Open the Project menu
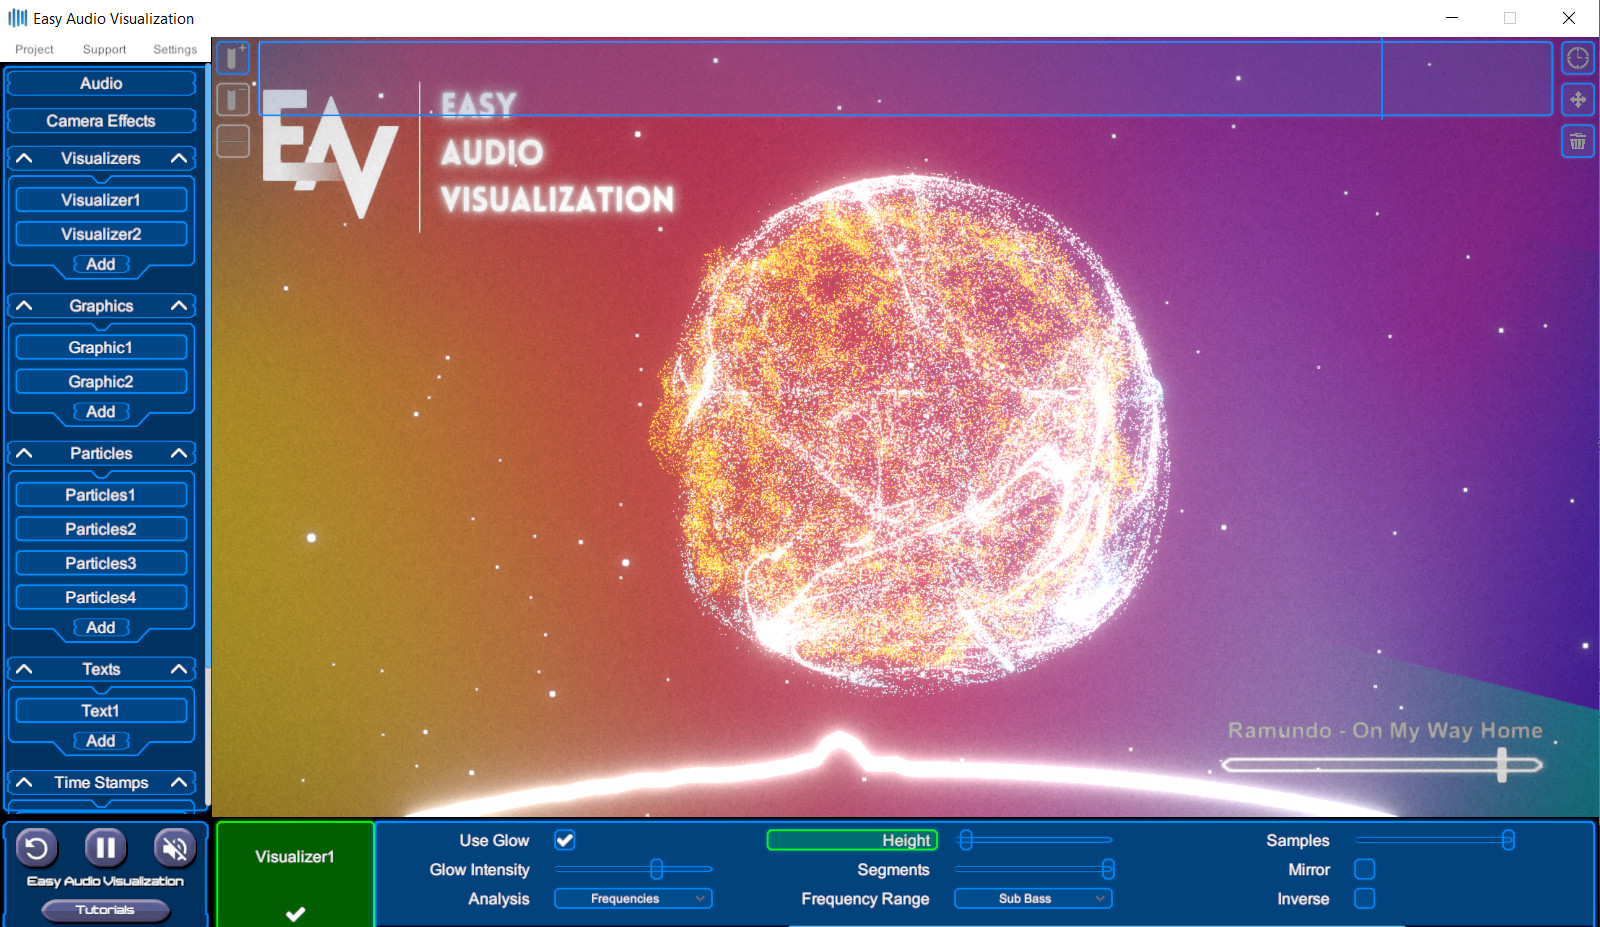Image resolution: width=1600 pixels, height=927 pixels. click(x=34, y=49)
